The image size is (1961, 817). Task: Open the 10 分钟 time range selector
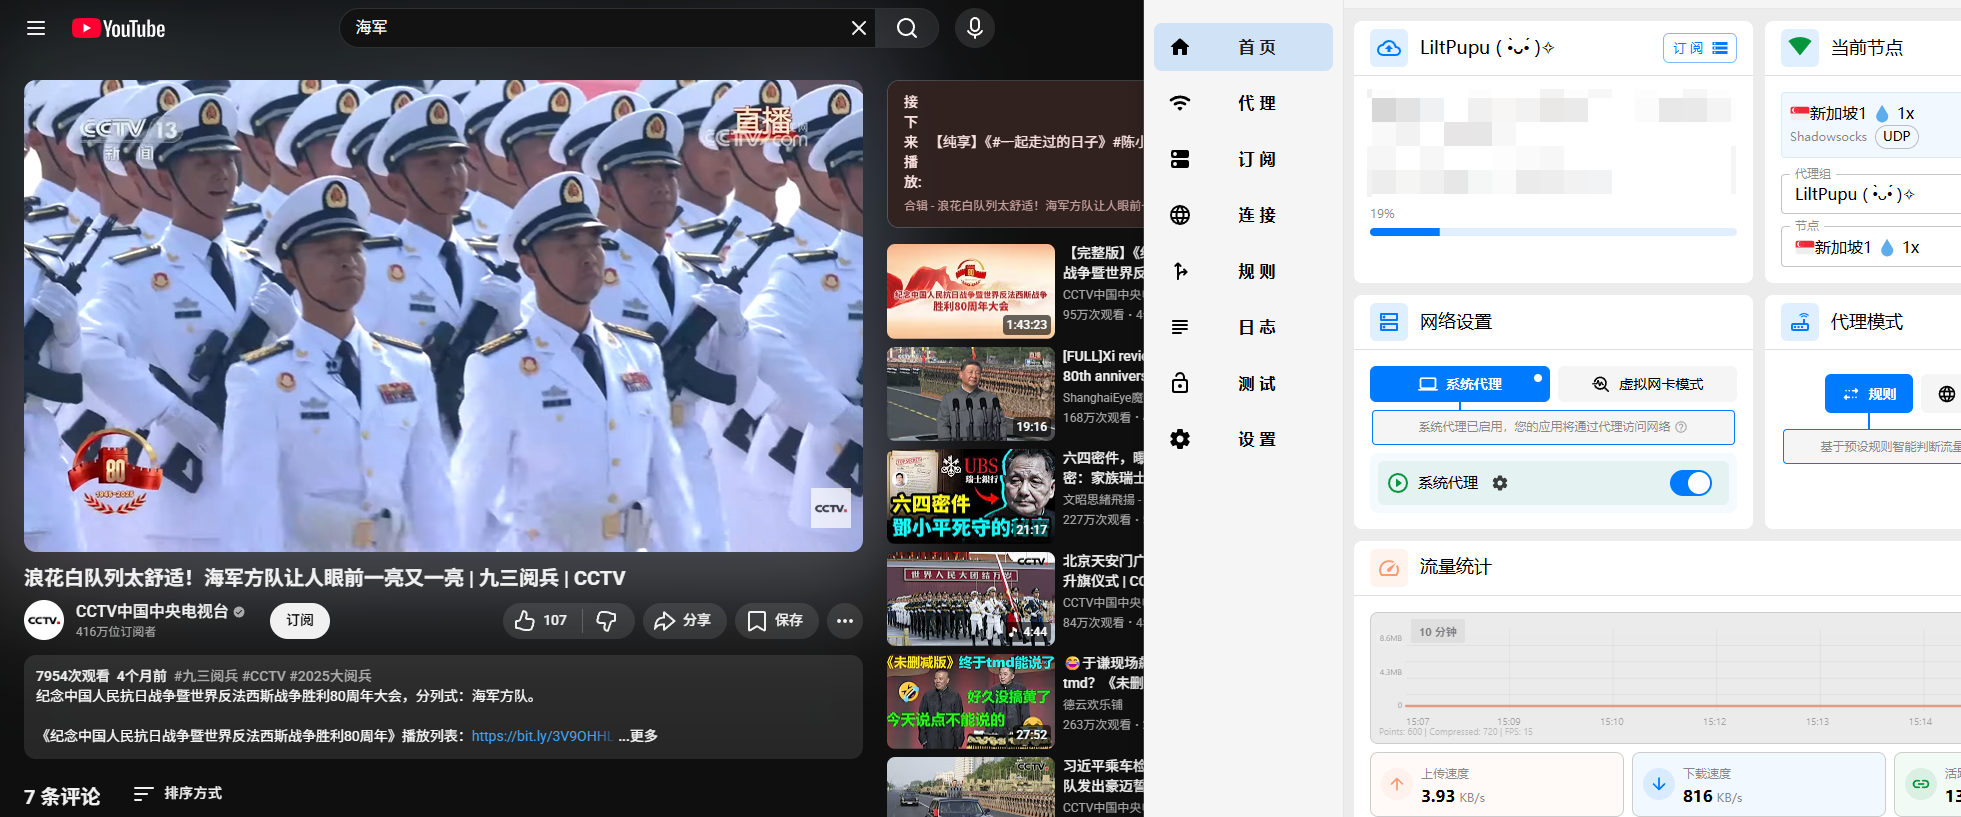pos(1438,632)
